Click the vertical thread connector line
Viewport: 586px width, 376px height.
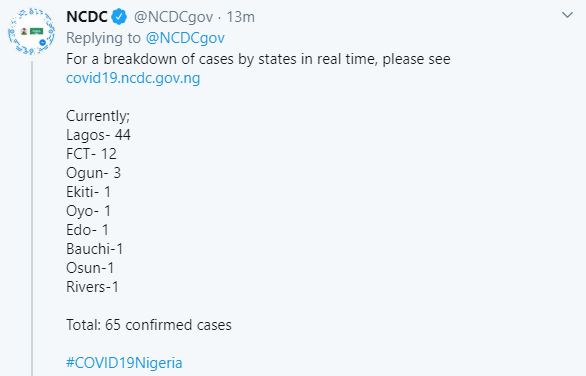pos(32,219)
